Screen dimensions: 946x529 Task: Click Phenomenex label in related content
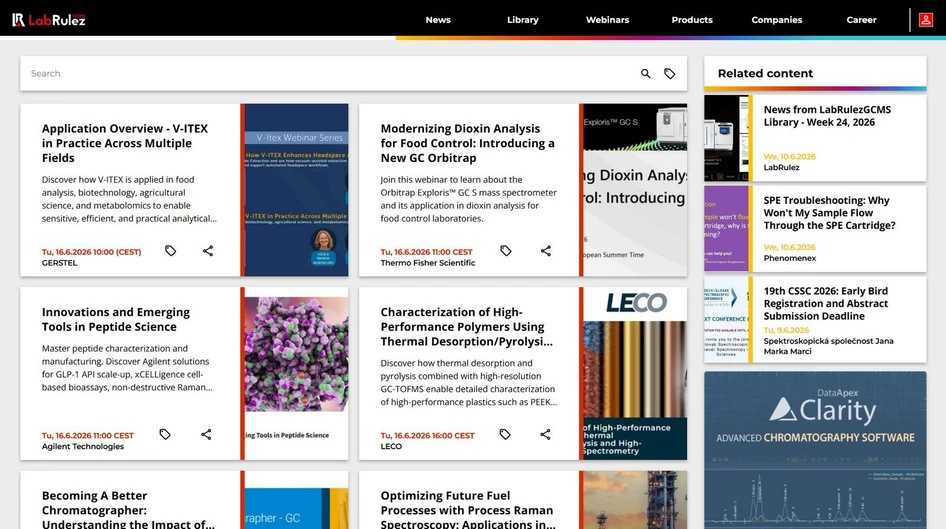[790, 258]
